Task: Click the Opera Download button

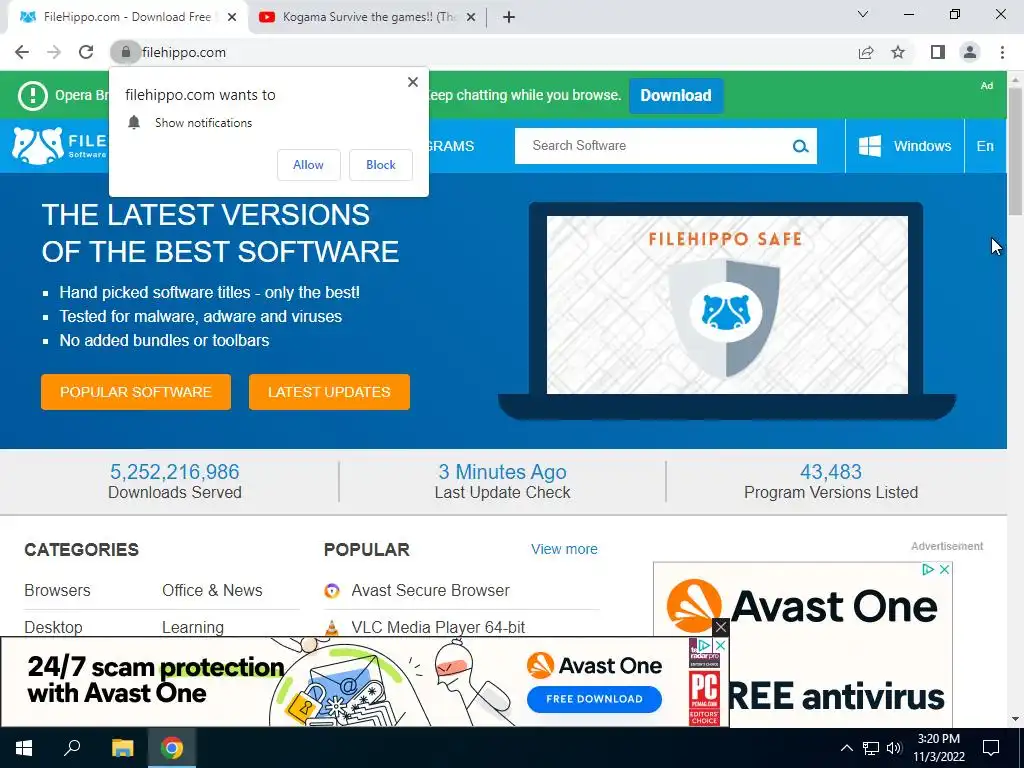Action: point(676,95)
